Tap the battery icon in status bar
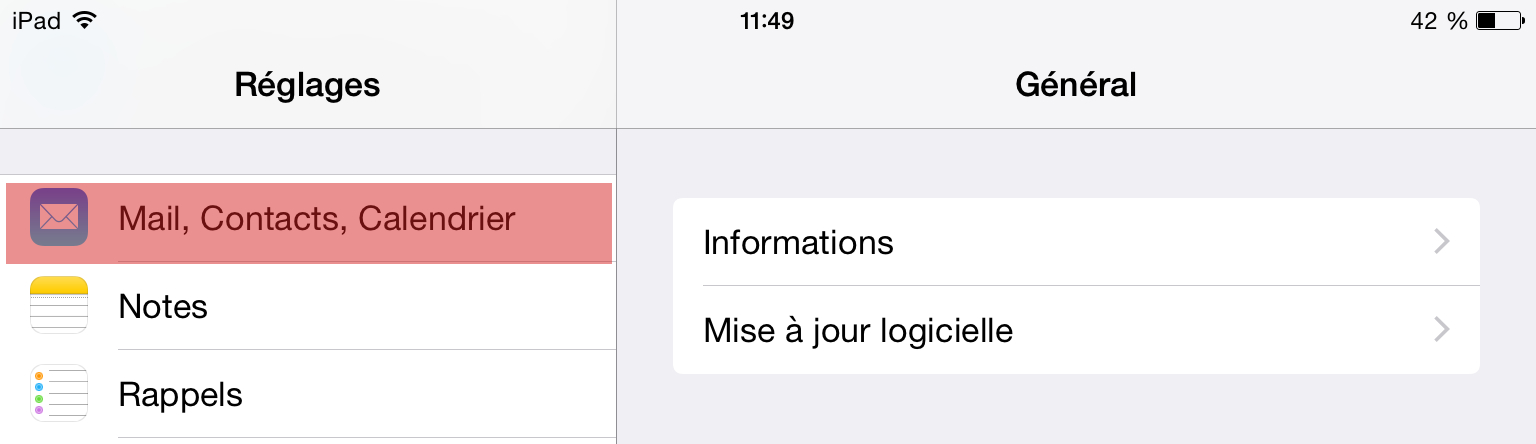Image resolution: width=1536 pixels, height=444 pixels. (1500, 21)
